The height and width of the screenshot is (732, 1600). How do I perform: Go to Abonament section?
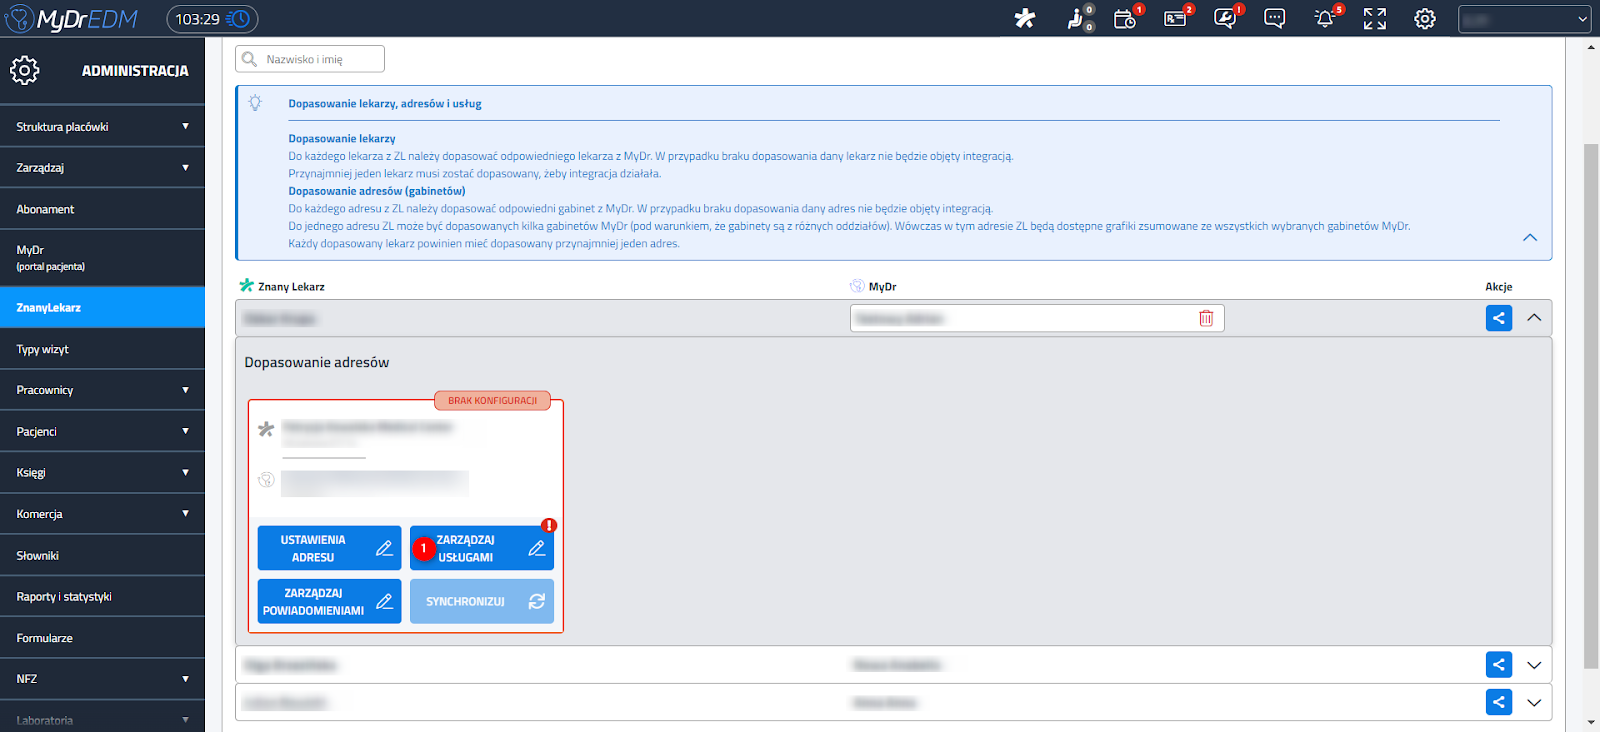coord(102,209)
